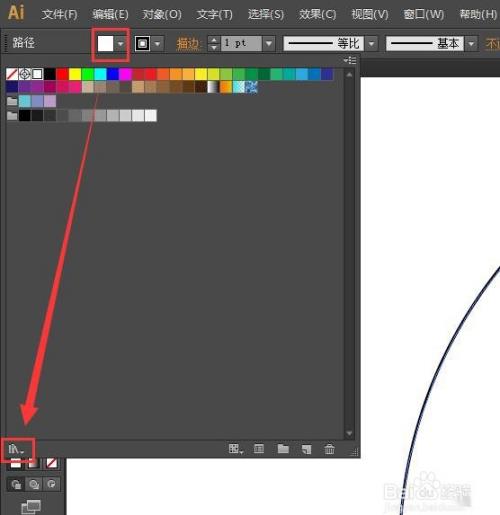Click the cyan color group folder icon

(12, 101)
